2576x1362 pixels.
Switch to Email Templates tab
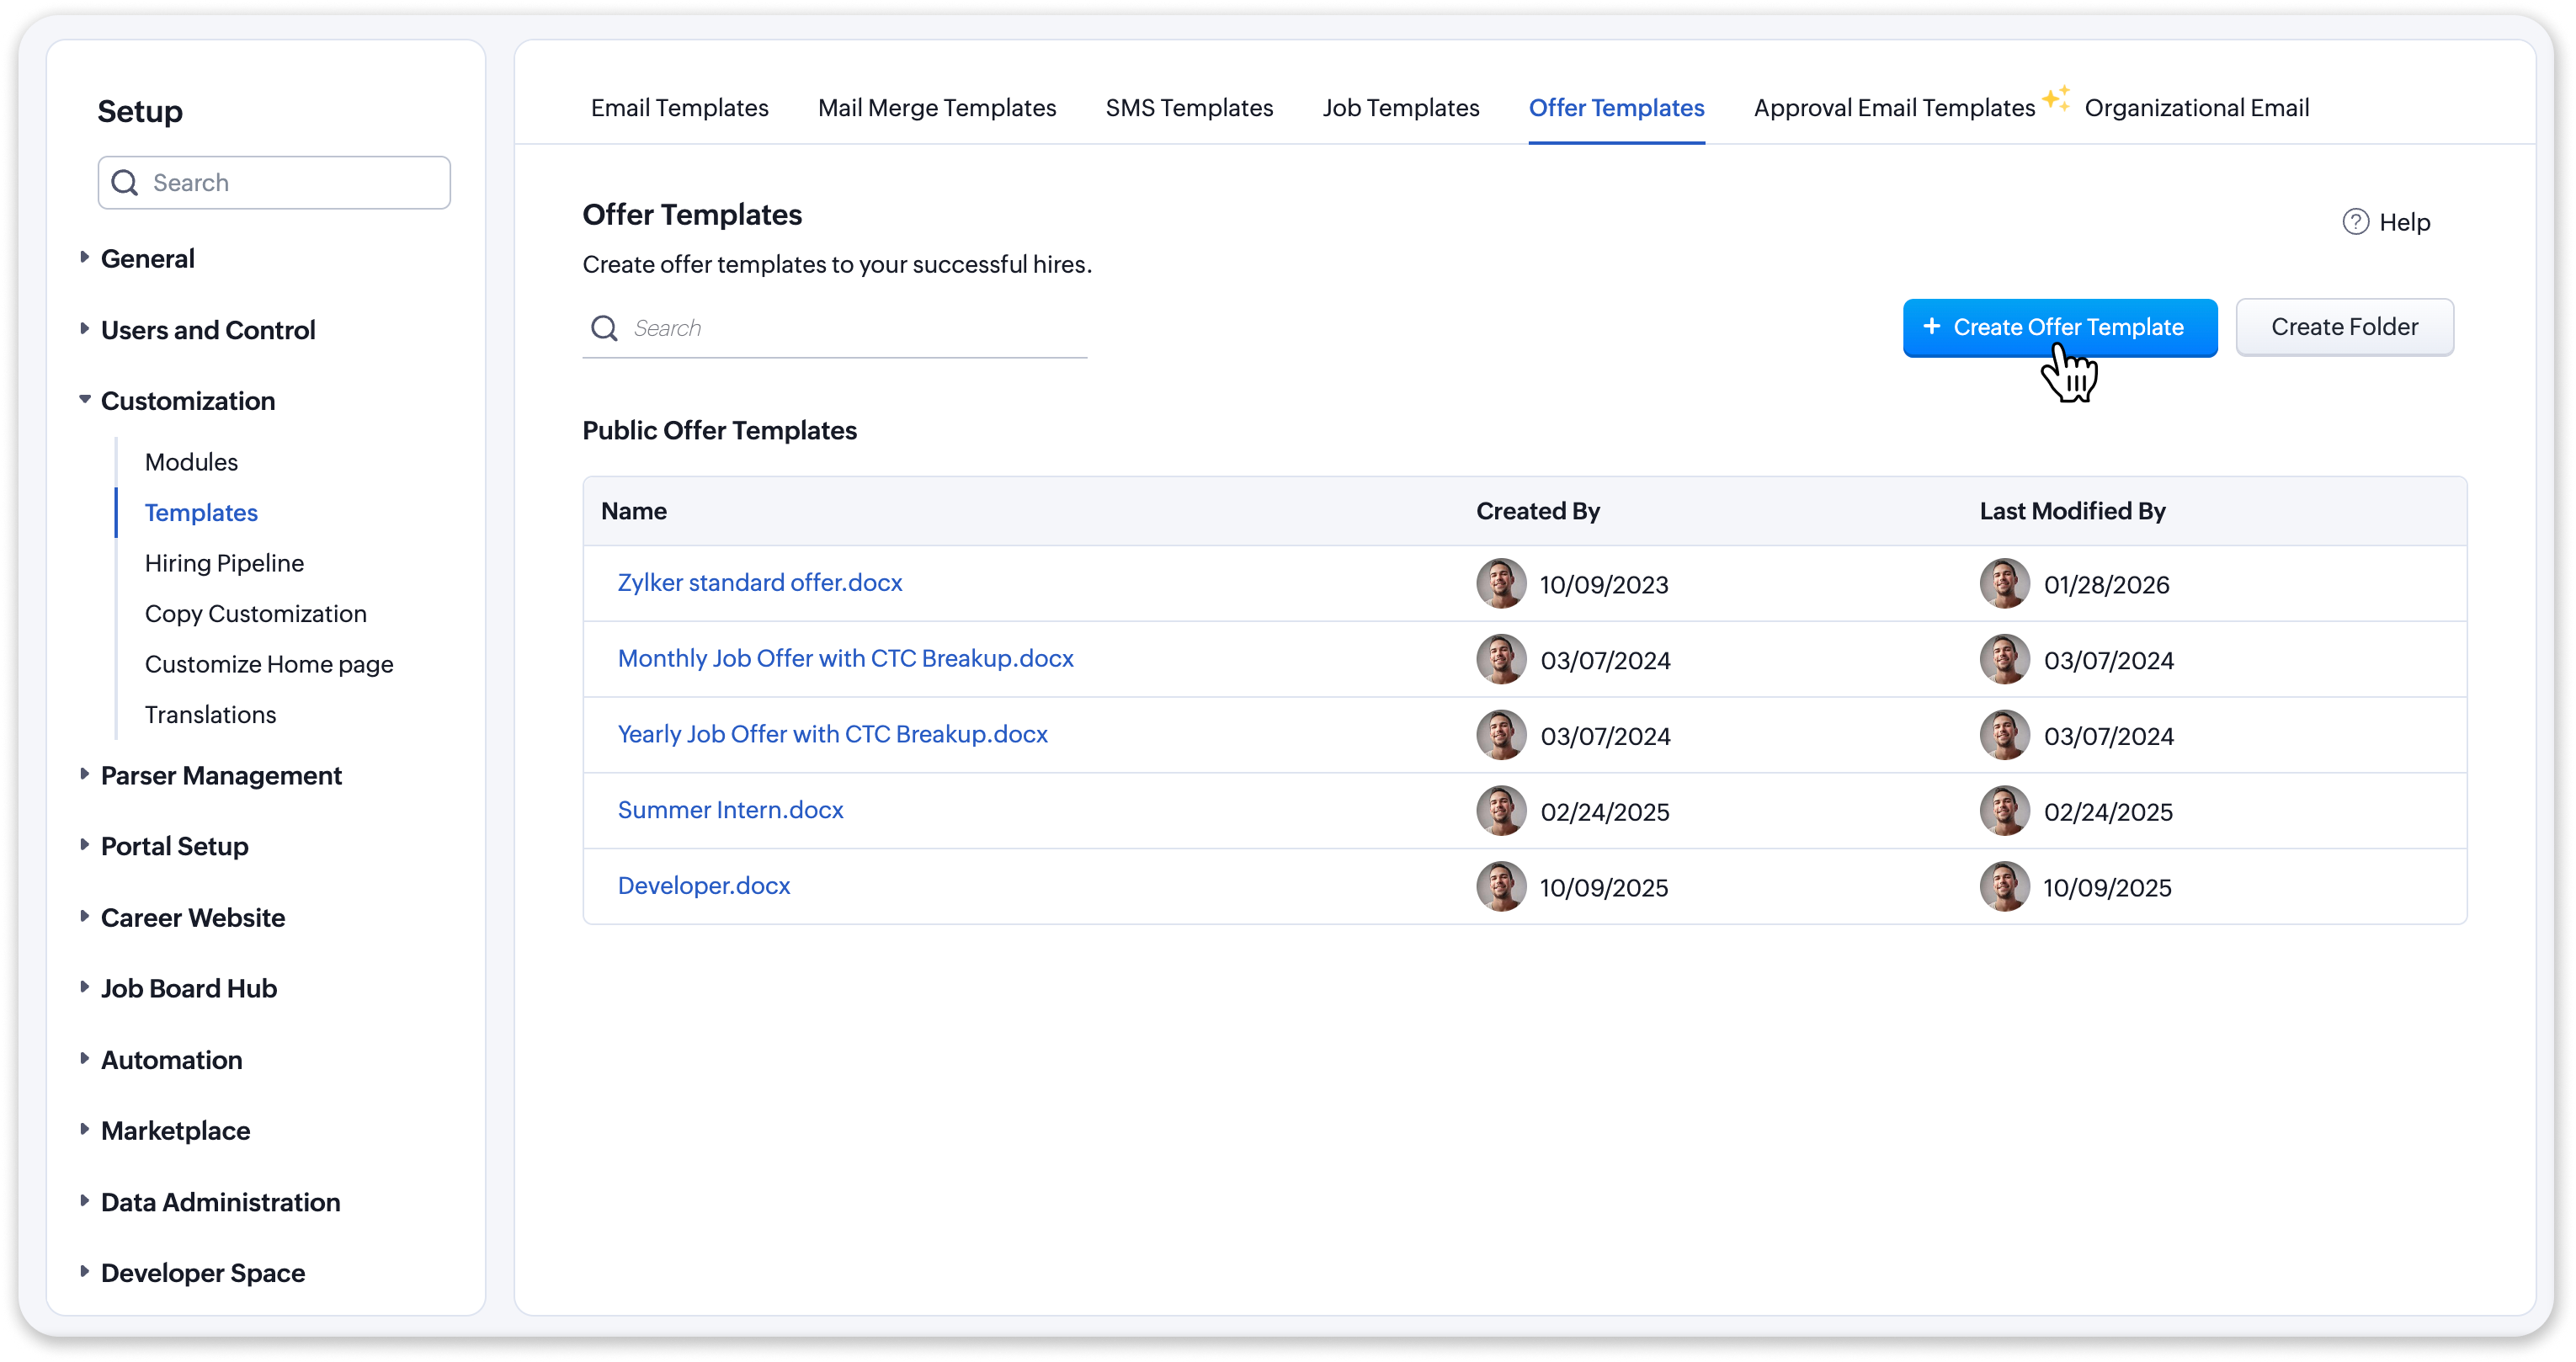(x=679, y=108)
